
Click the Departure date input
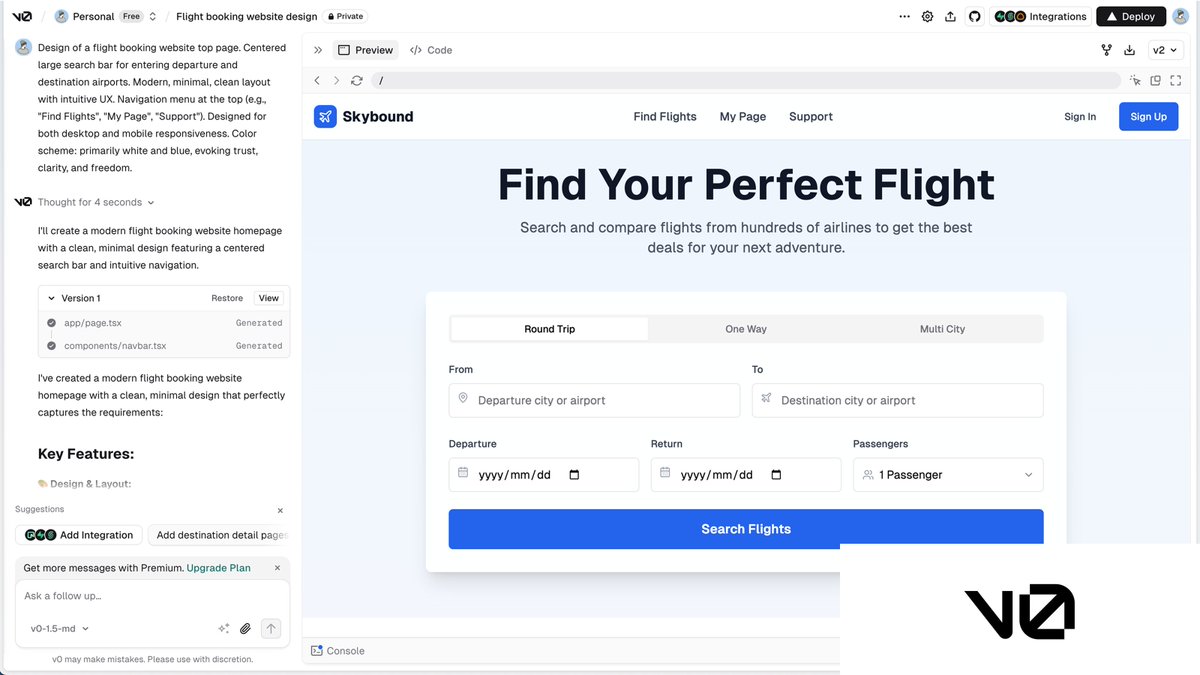click(544, 475)
